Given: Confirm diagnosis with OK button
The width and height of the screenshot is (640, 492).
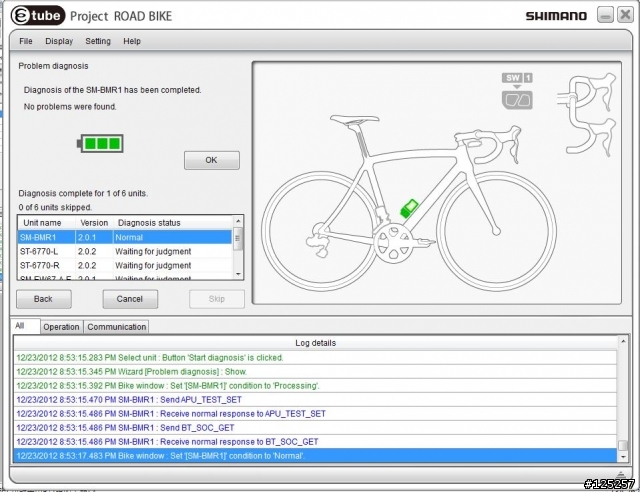Looking at the screenshot, I should 211,160.
